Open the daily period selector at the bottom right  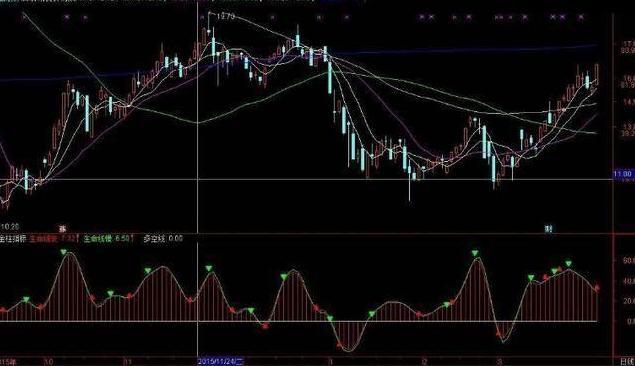click(627, 361)
